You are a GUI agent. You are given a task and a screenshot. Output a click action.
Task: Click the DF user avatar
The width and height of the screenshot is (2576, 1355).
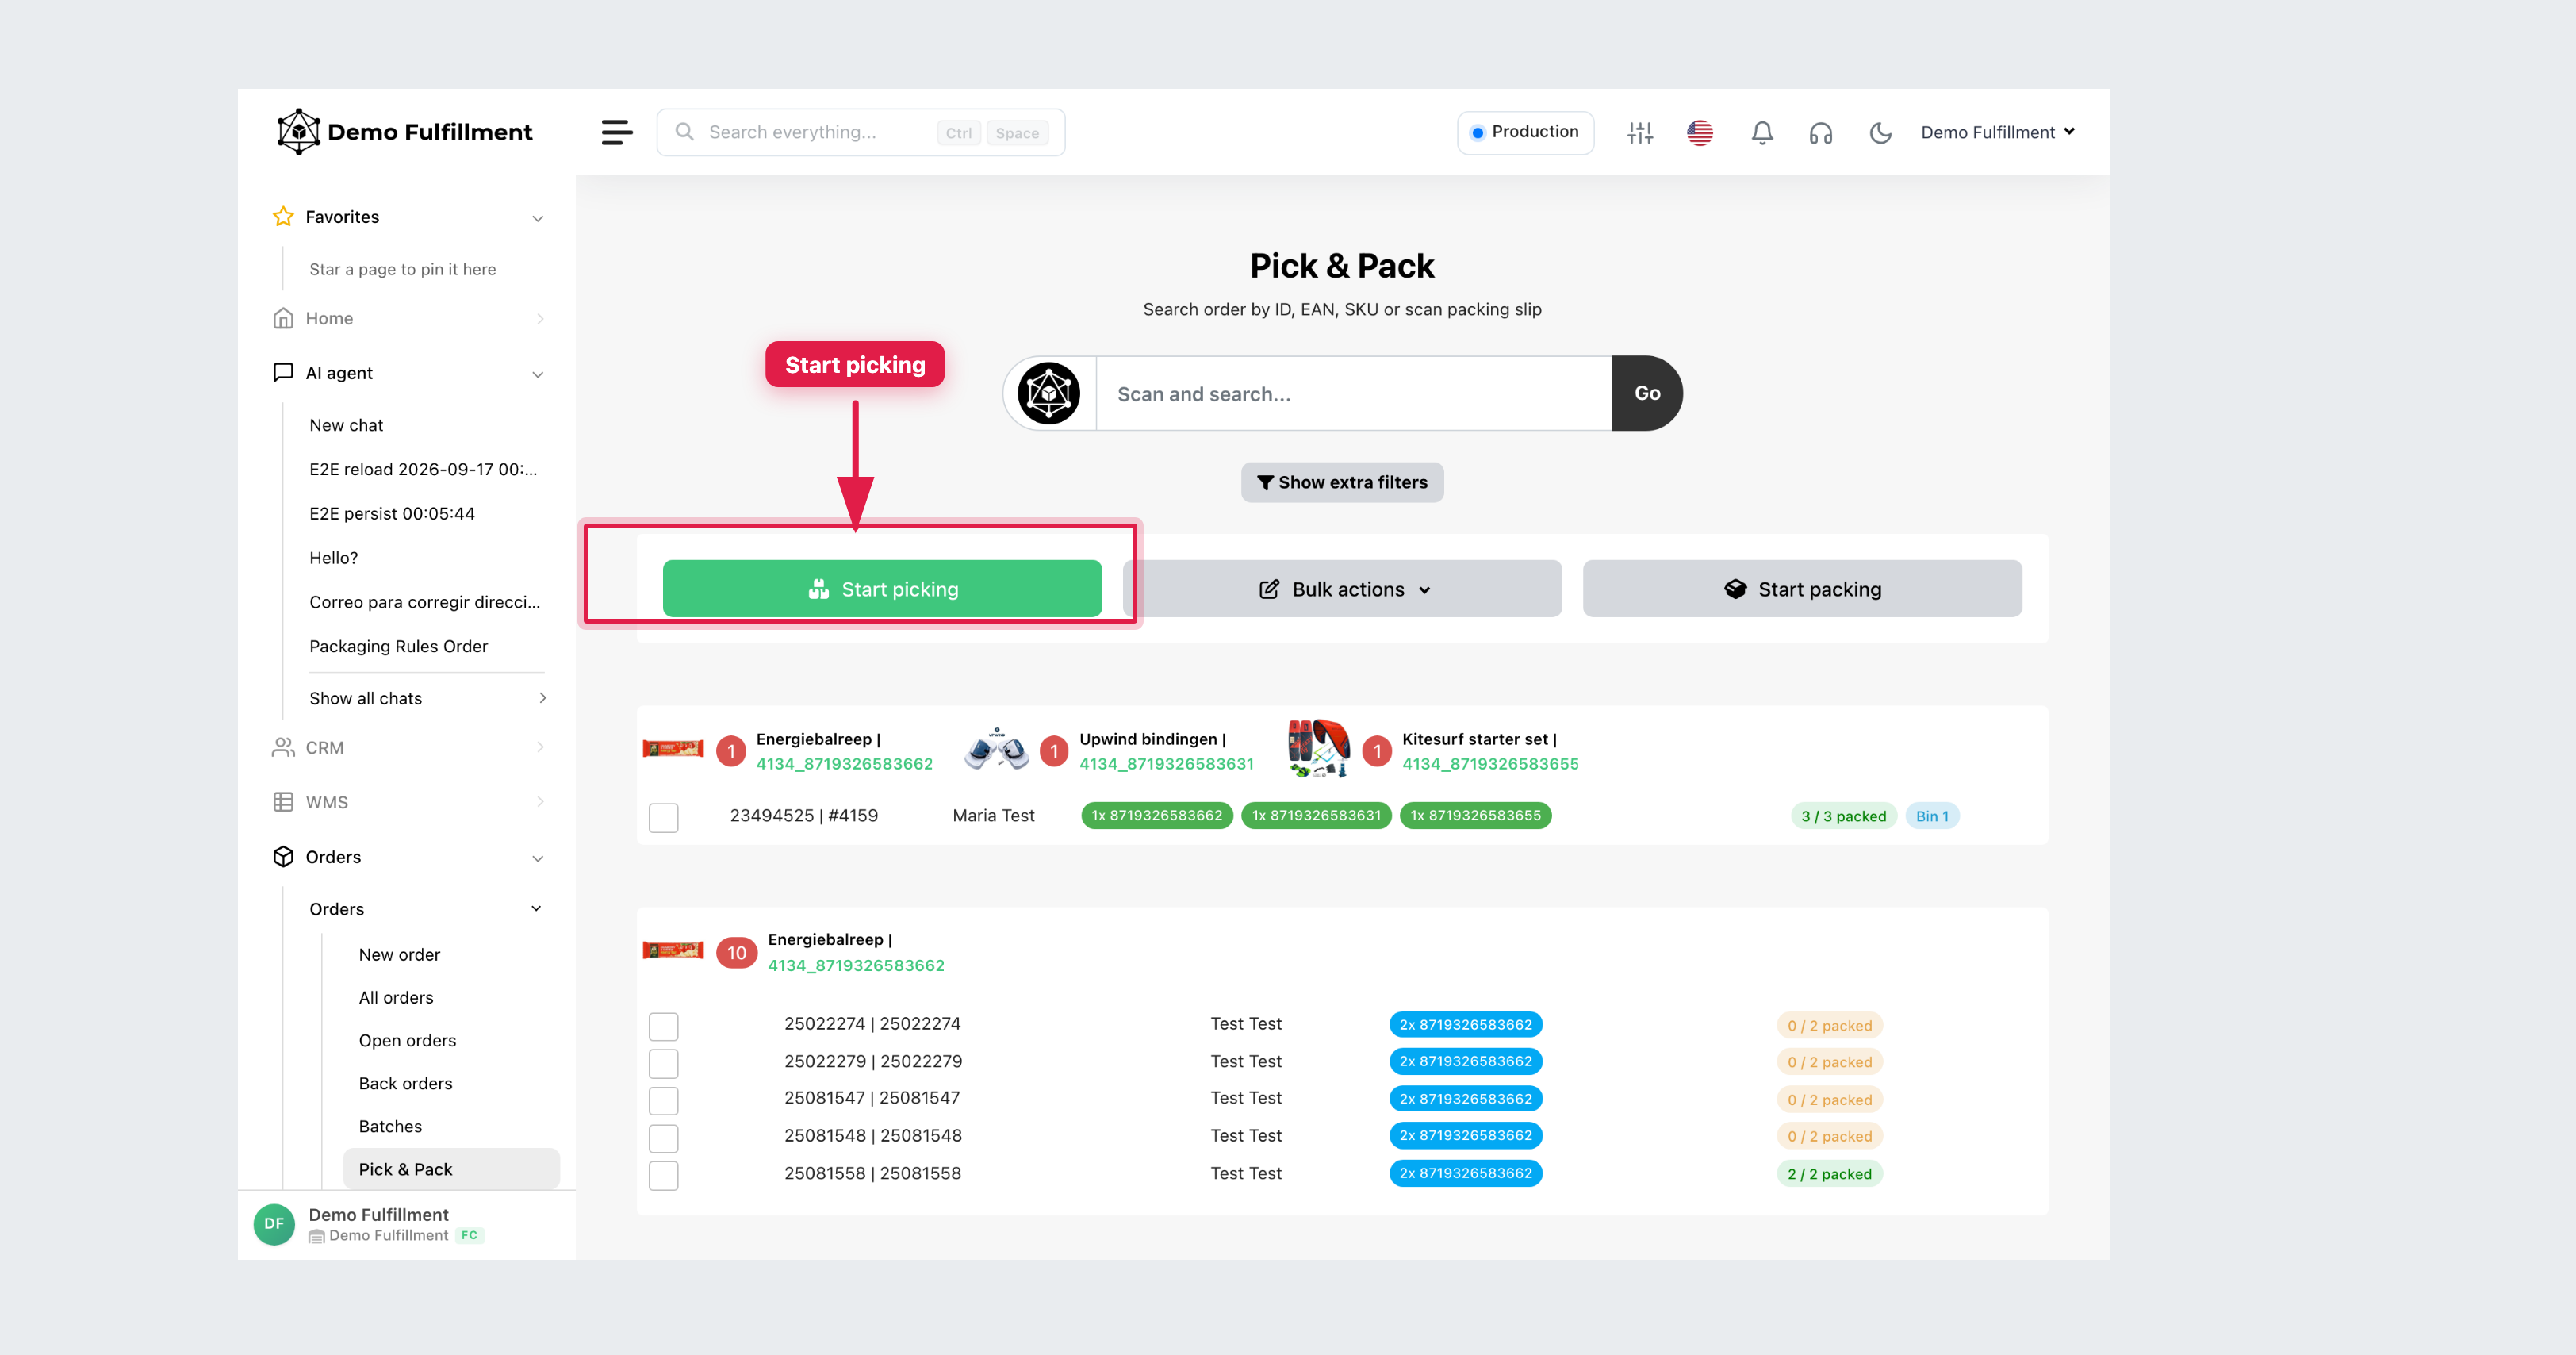pyautogui.click(x=274, y=1223)
